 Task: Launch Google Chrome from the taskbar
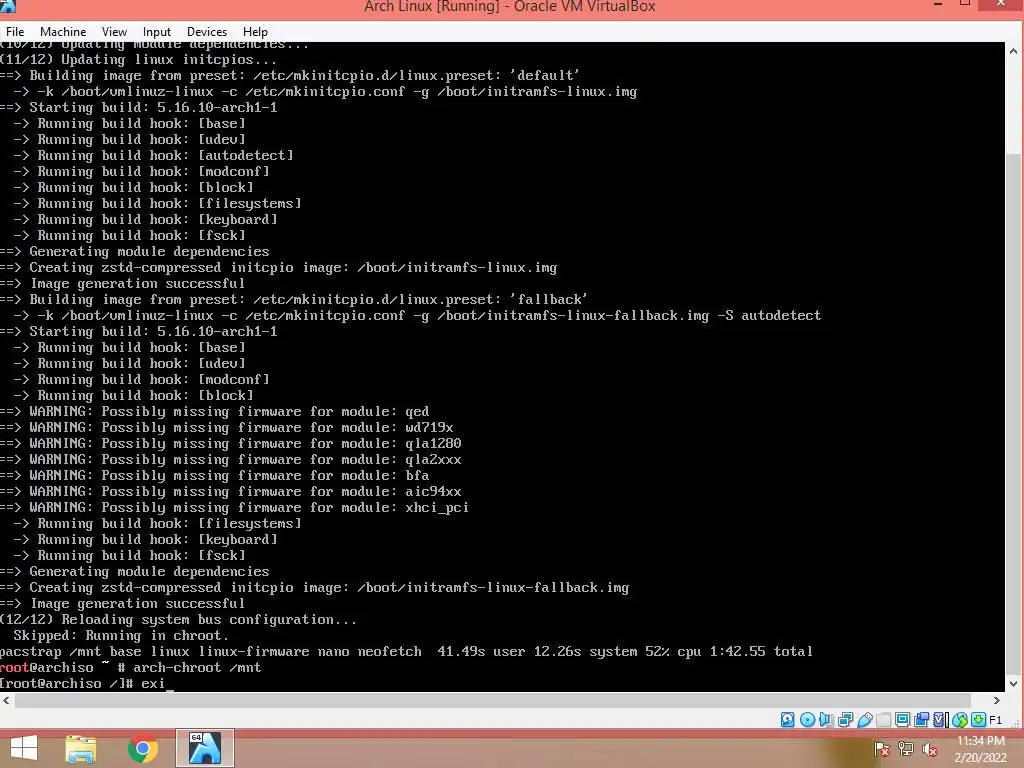pos(142,749)
